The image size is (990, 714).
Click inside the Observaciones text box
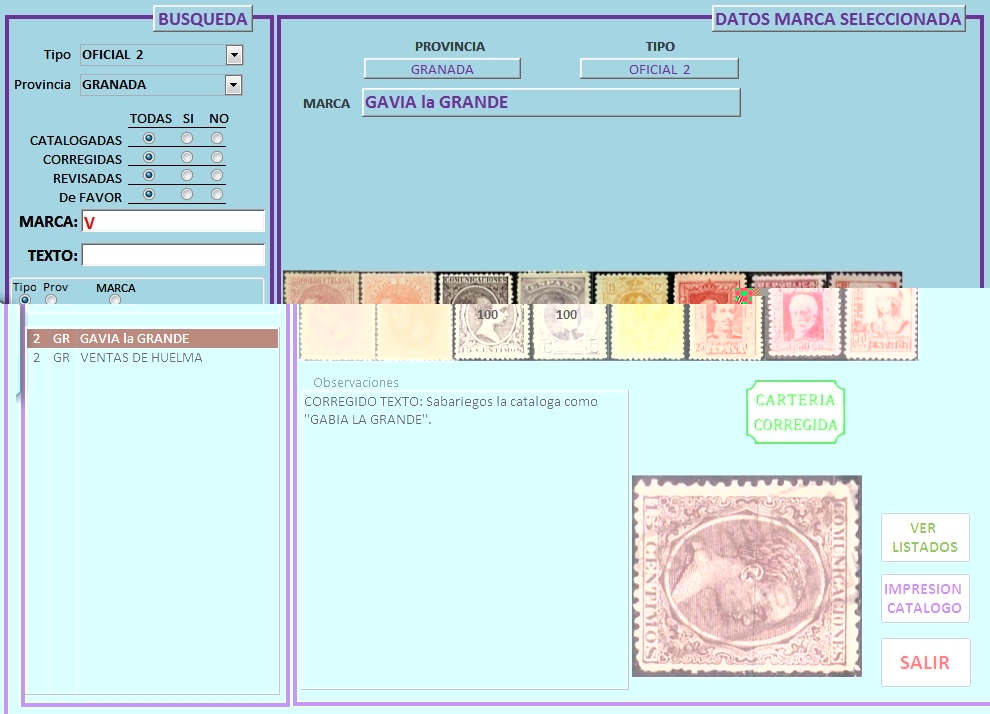(465, 540)
